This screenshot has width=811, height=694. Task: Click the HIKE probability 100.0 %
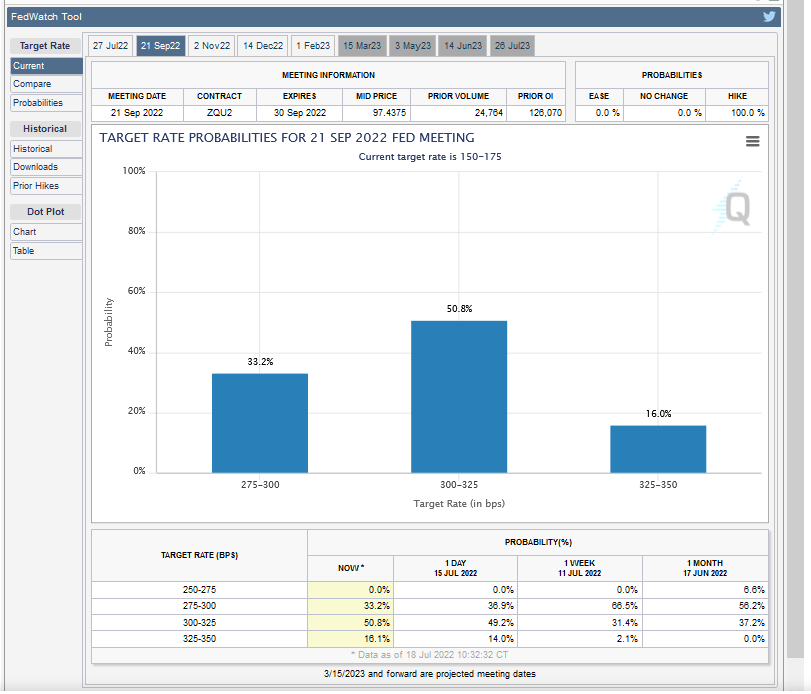coord(747,113)
